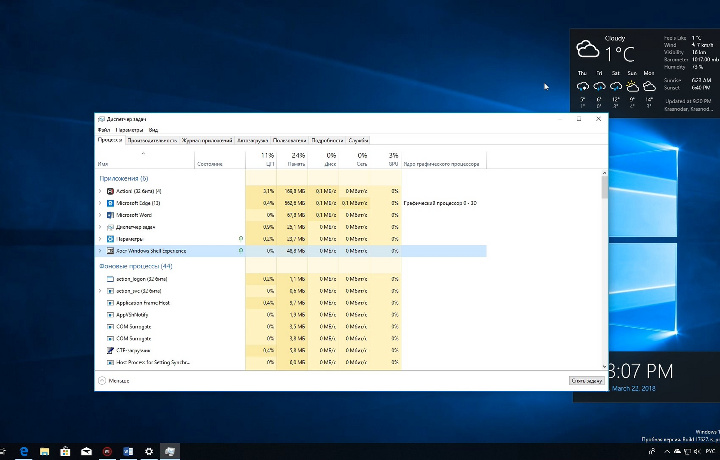This screenshot has width=720, height=460.
Task: Click the action_svc process icon
Action: 110,291
